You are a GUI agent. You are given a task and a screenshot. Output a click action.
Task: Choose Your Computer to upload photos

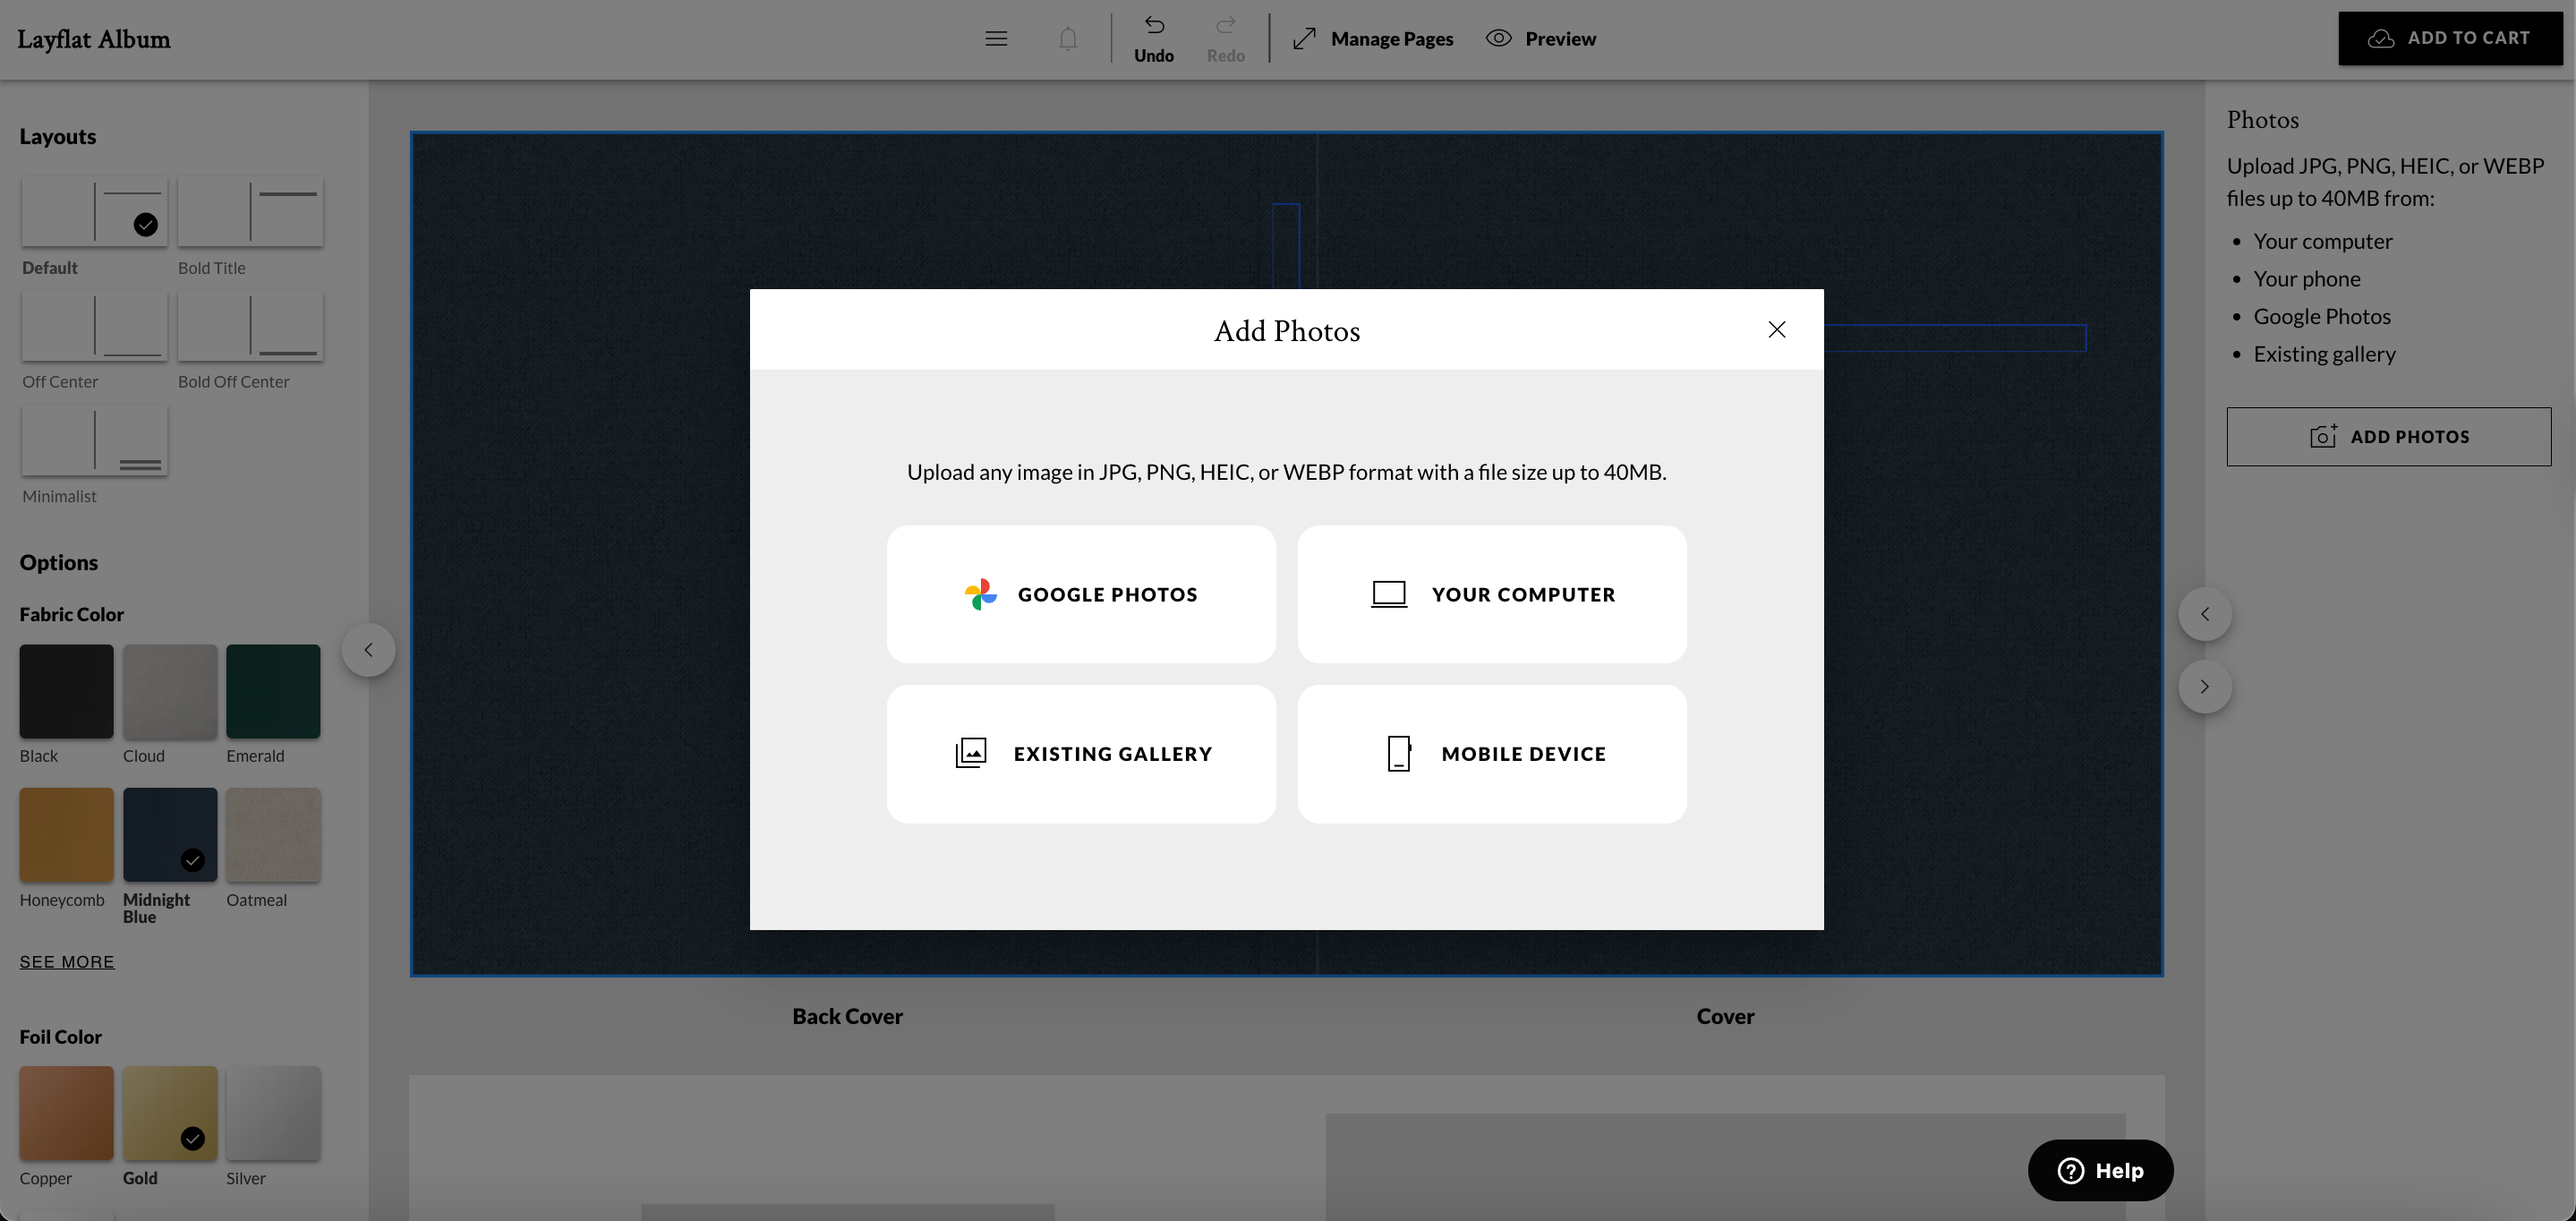[1491, 594]
